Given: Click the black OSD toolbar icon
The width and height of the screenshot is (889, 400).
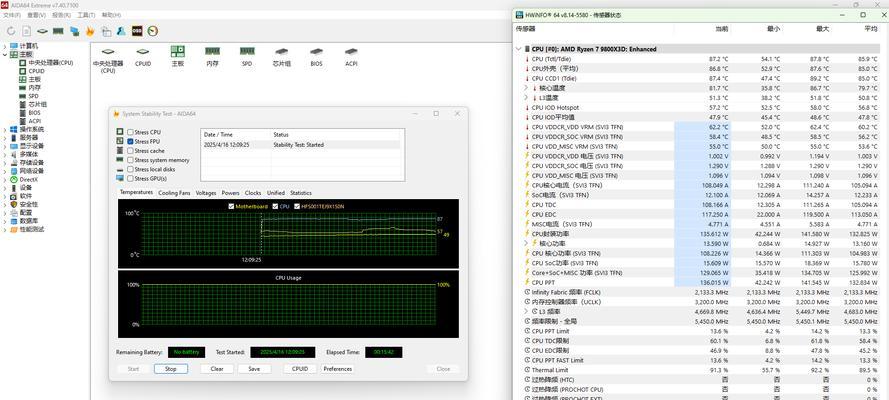Looking at the screenshot, I should [x=137, y=31].
